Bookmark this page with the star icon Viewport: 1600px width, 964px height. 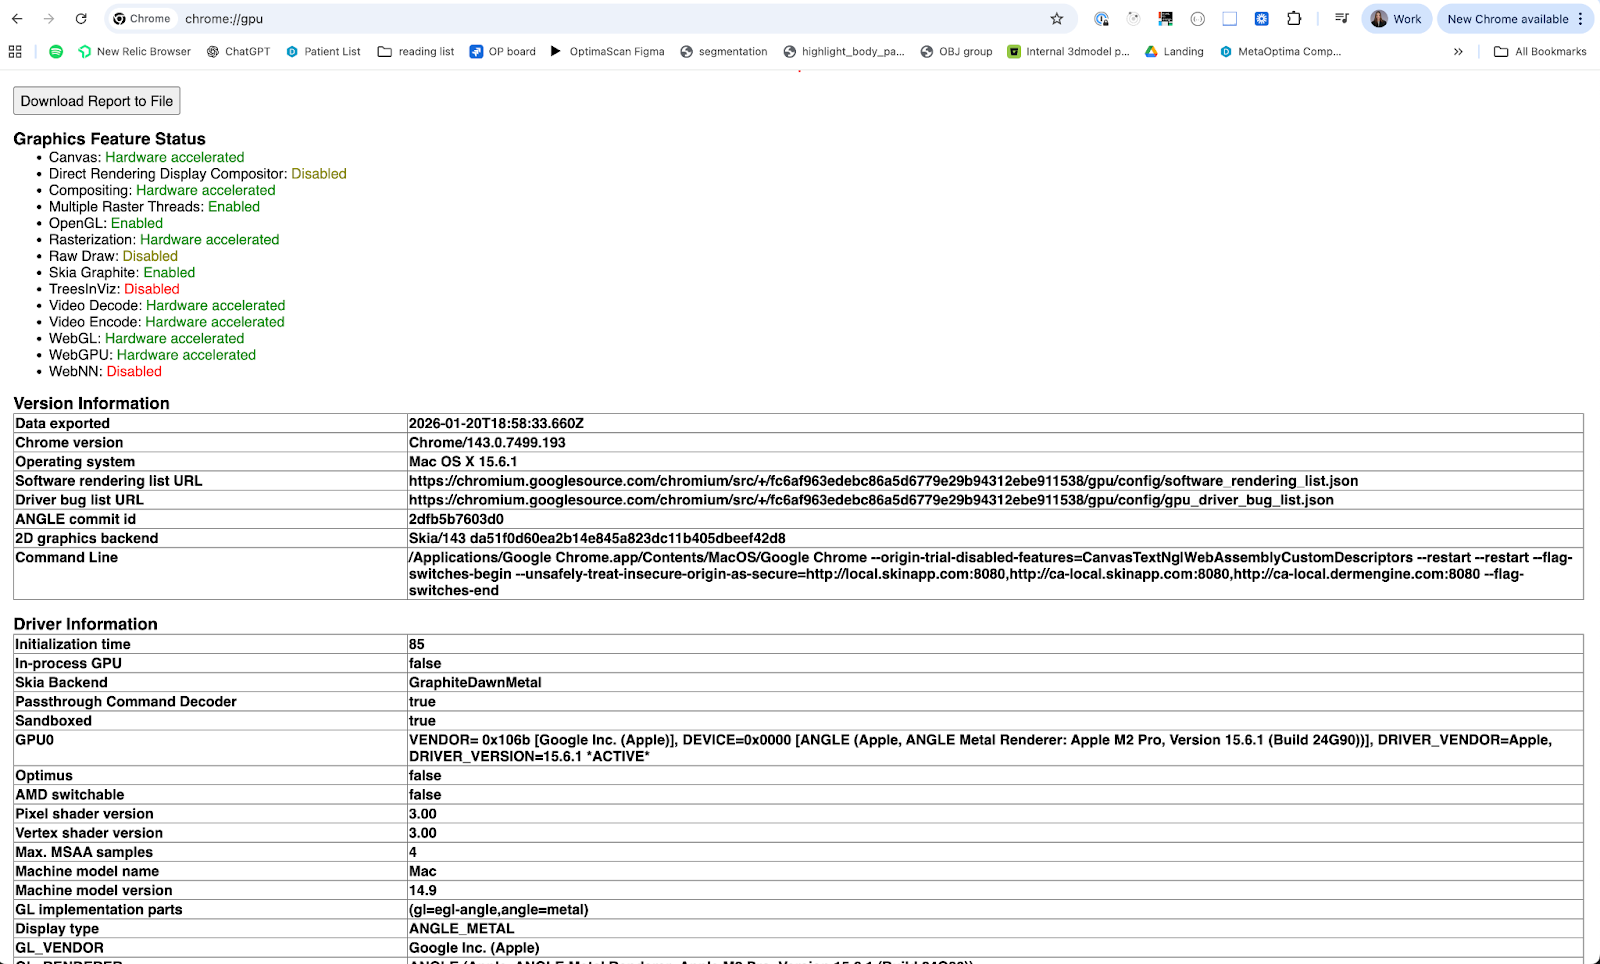click(1056, 19)
